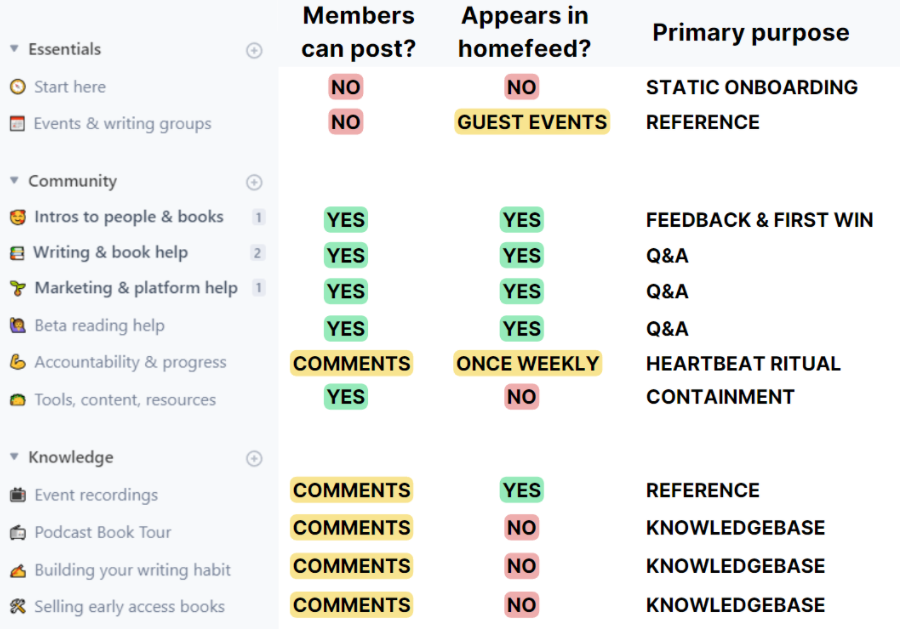The width and height of the screenshot is (903, 630).
Task: Collapse the Community section arrow
Action: pyautogui.click(x=14, y=181)
